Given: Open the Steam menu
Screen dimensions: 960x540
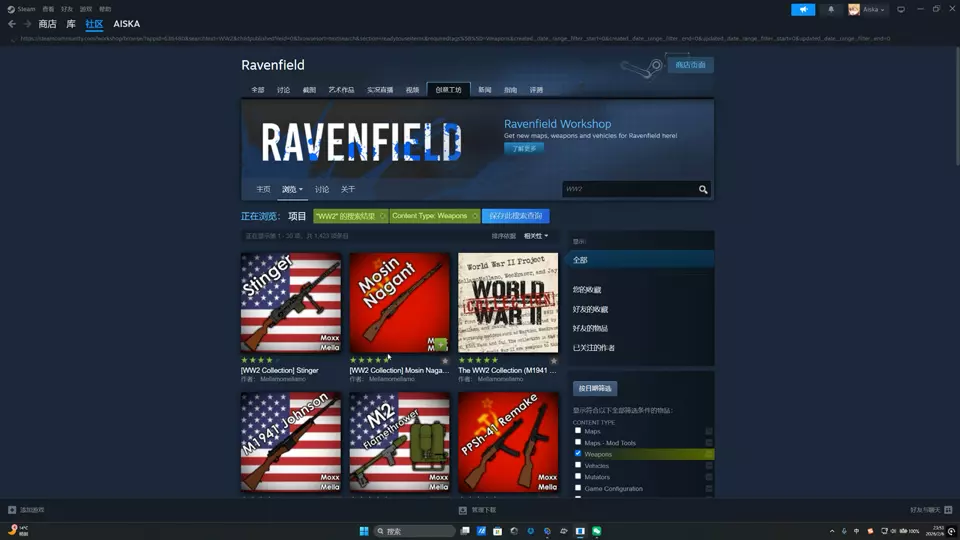Looking at the screenshot, I should [x=21, y=9].
